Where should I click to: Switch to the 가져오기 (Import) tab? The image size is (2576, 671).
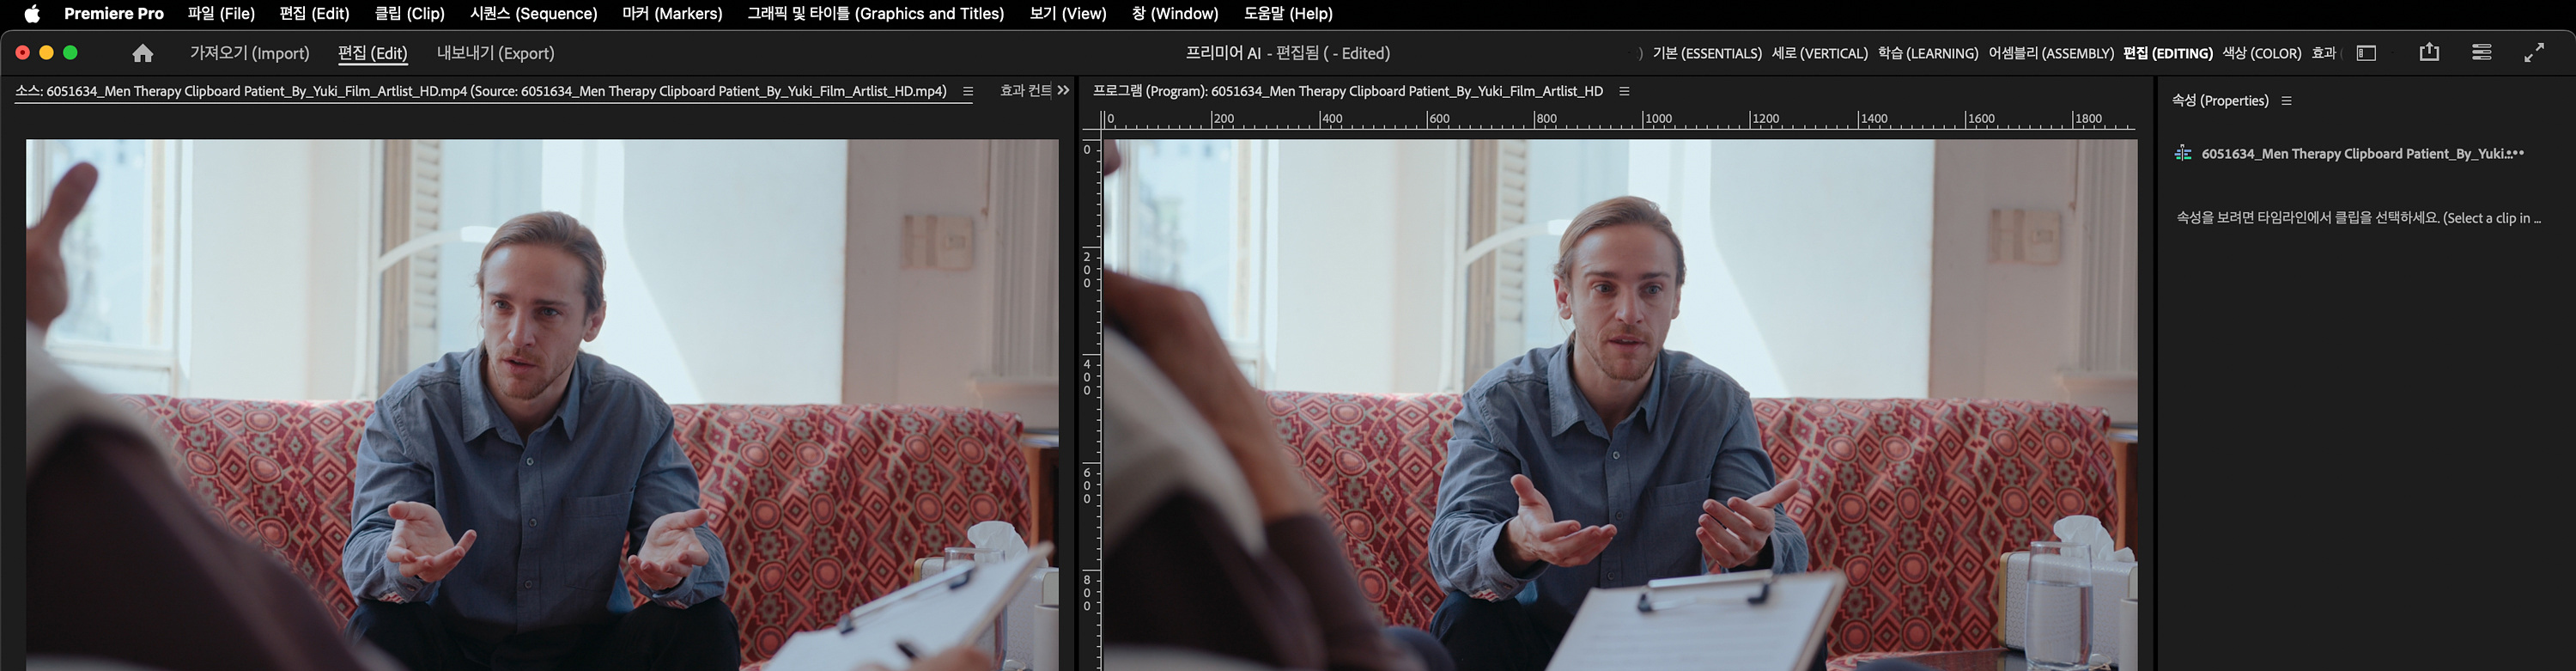(x=249, y=53)
